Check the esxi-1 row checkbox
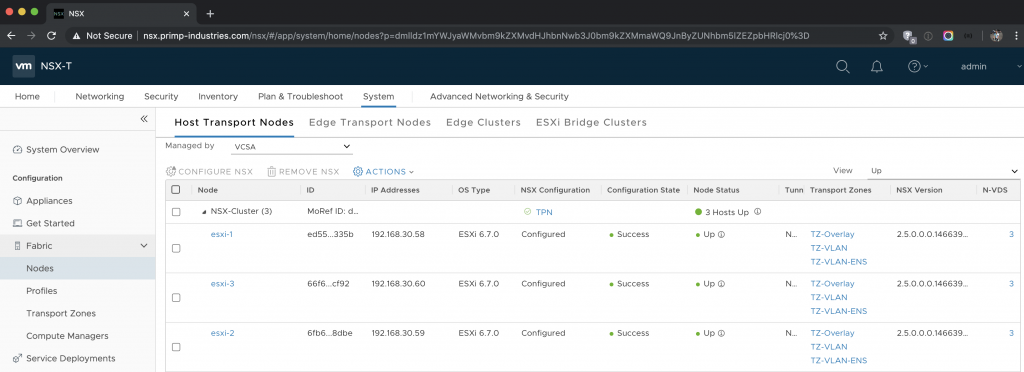The image size is (1024, 372). 176,248
